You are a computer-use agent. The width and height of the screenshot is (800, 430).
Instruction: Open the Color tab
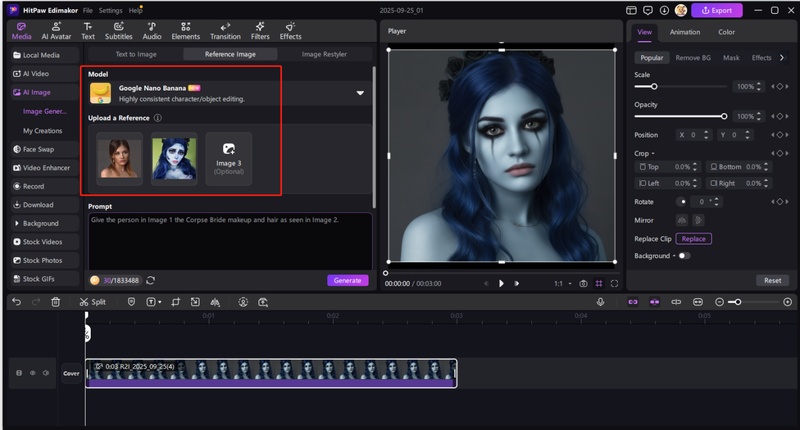click(x=726, y=32)
